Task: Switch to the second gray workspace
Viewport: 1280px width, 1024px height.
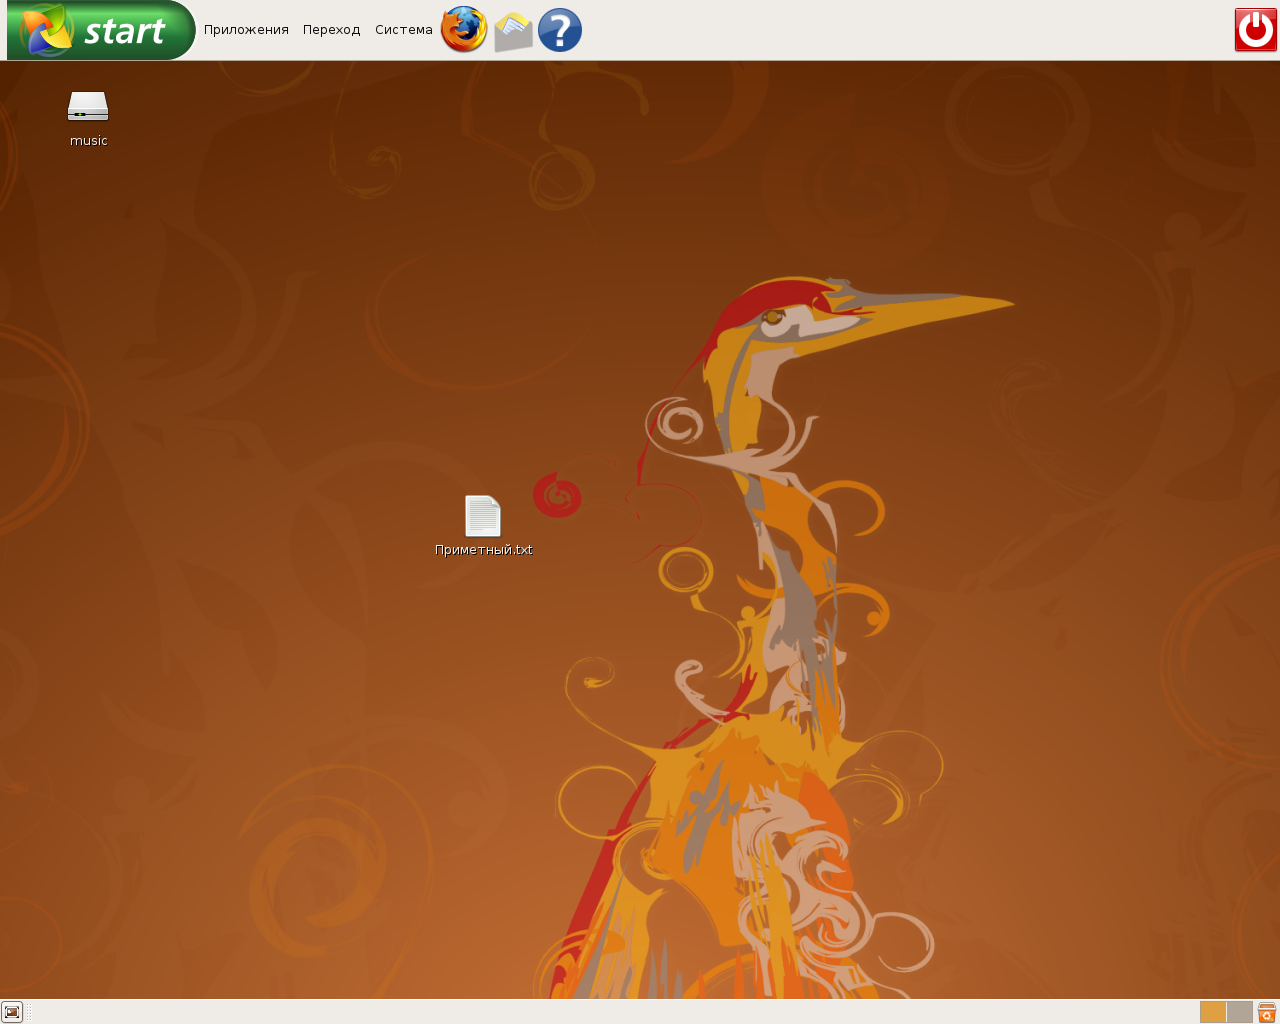Action: (1240, 1012)
